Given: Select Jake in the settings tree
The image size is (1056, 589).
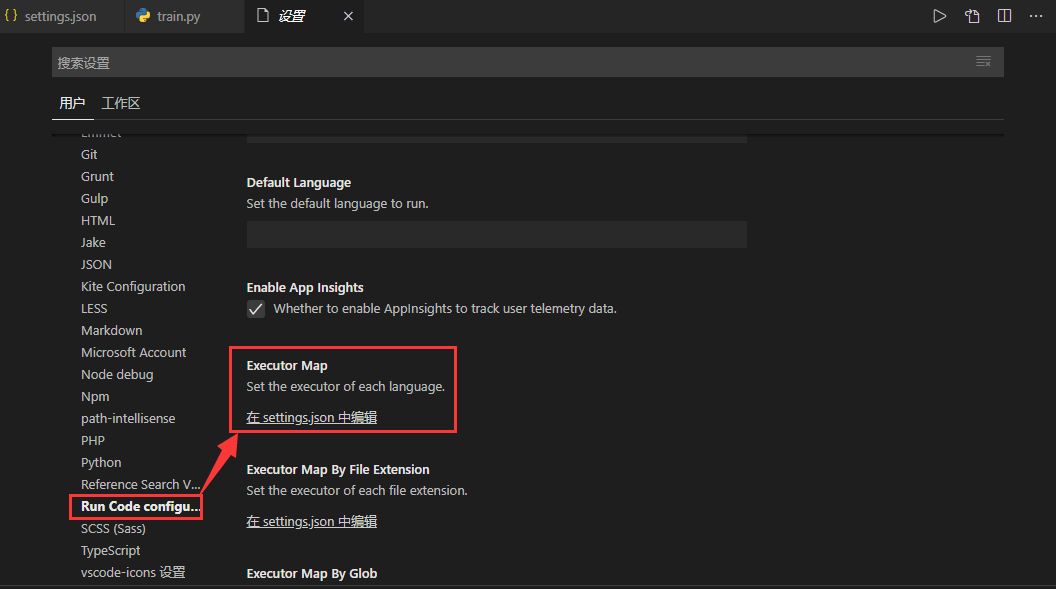Looking at the screenshot, I should pos(93,242).
